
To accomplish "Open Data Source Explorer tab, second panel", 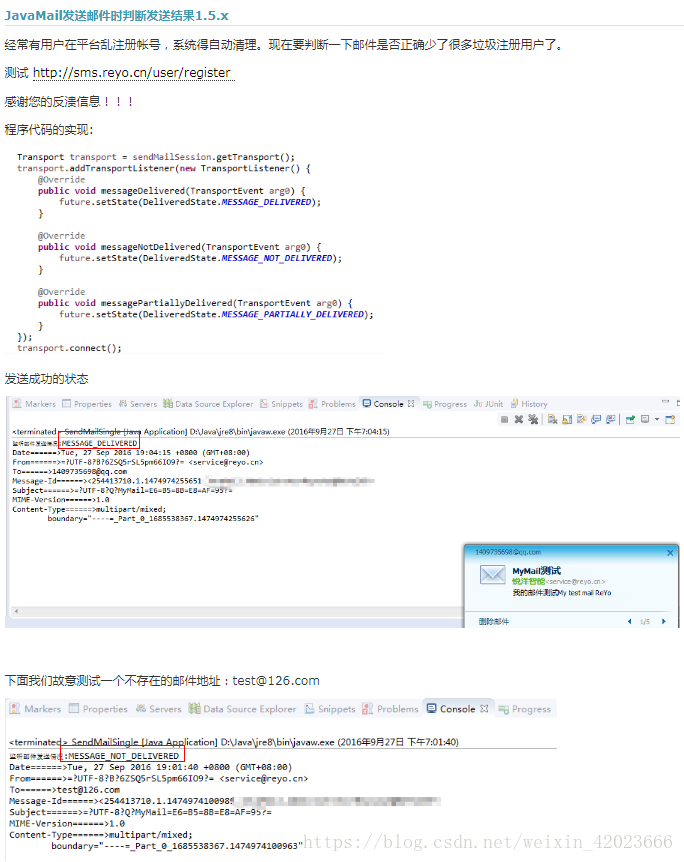I will coord(242,709).
